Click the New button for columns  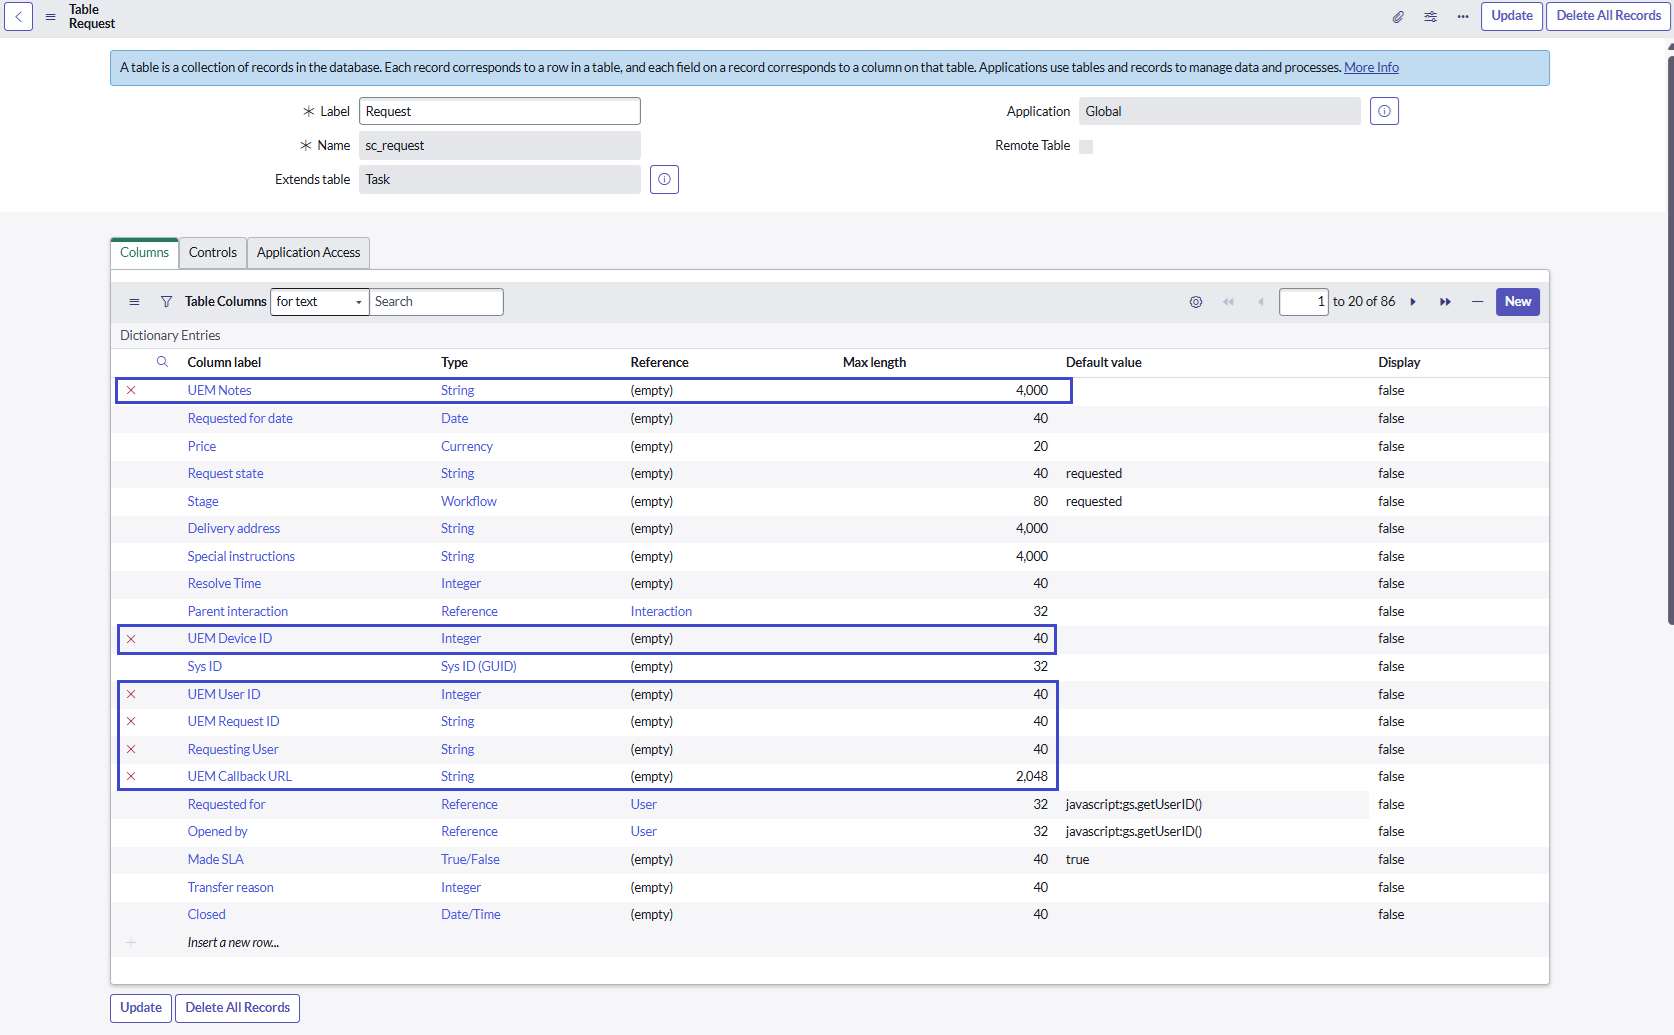point(1517,302)
